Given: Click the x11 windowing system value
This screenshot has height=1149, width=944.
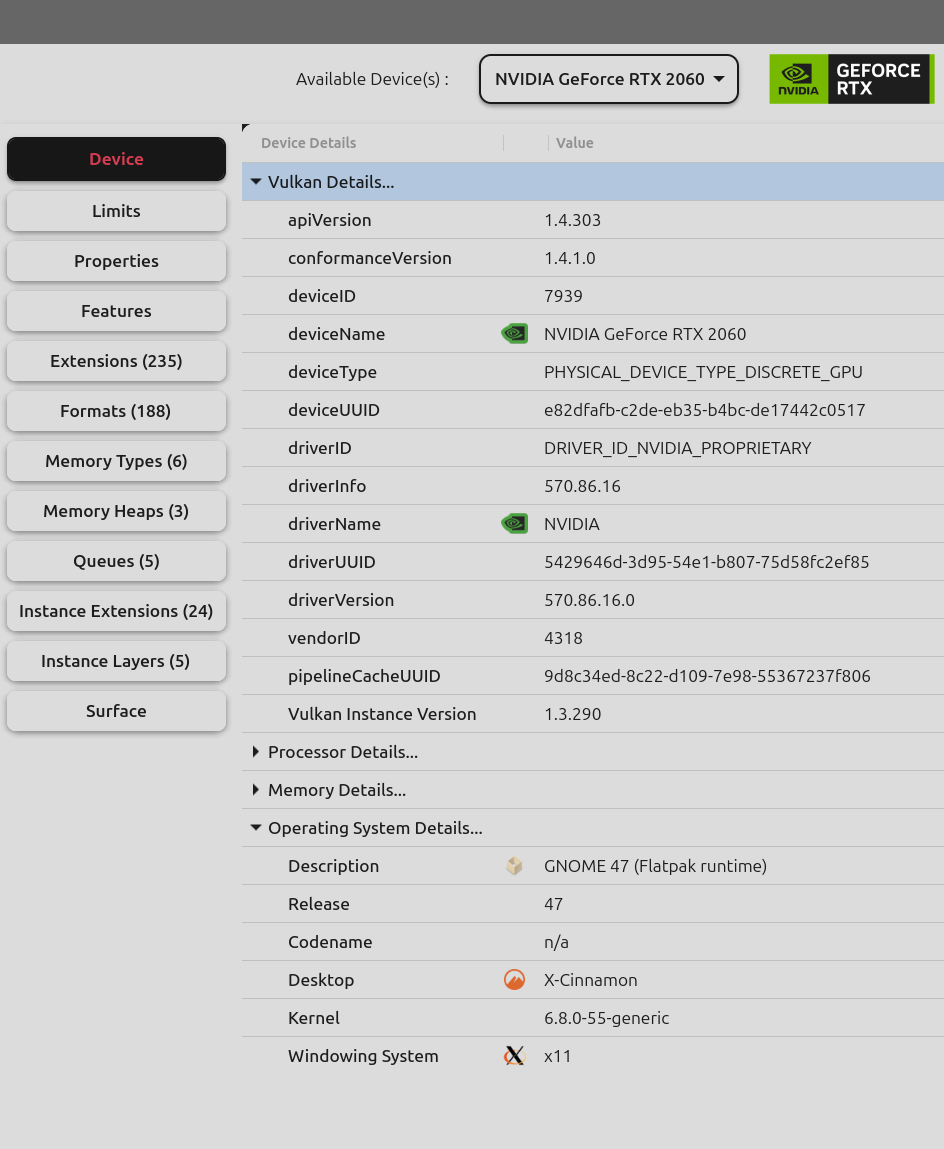Looking at the screenshot, I should point(557,1056).
